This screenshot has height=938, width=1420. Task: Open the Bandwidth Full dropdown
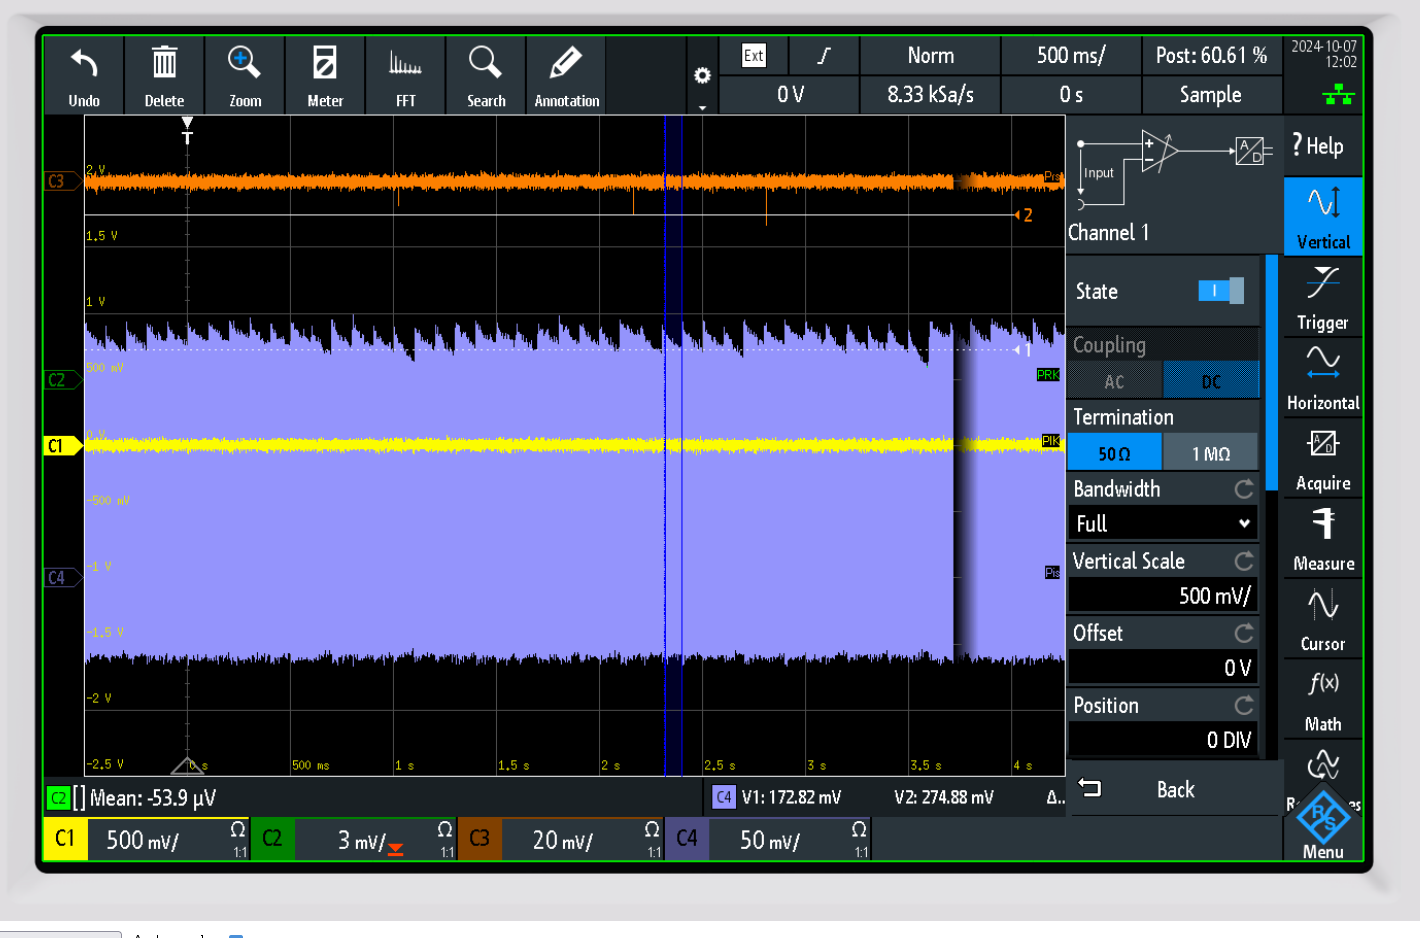tap(1162, 523)
